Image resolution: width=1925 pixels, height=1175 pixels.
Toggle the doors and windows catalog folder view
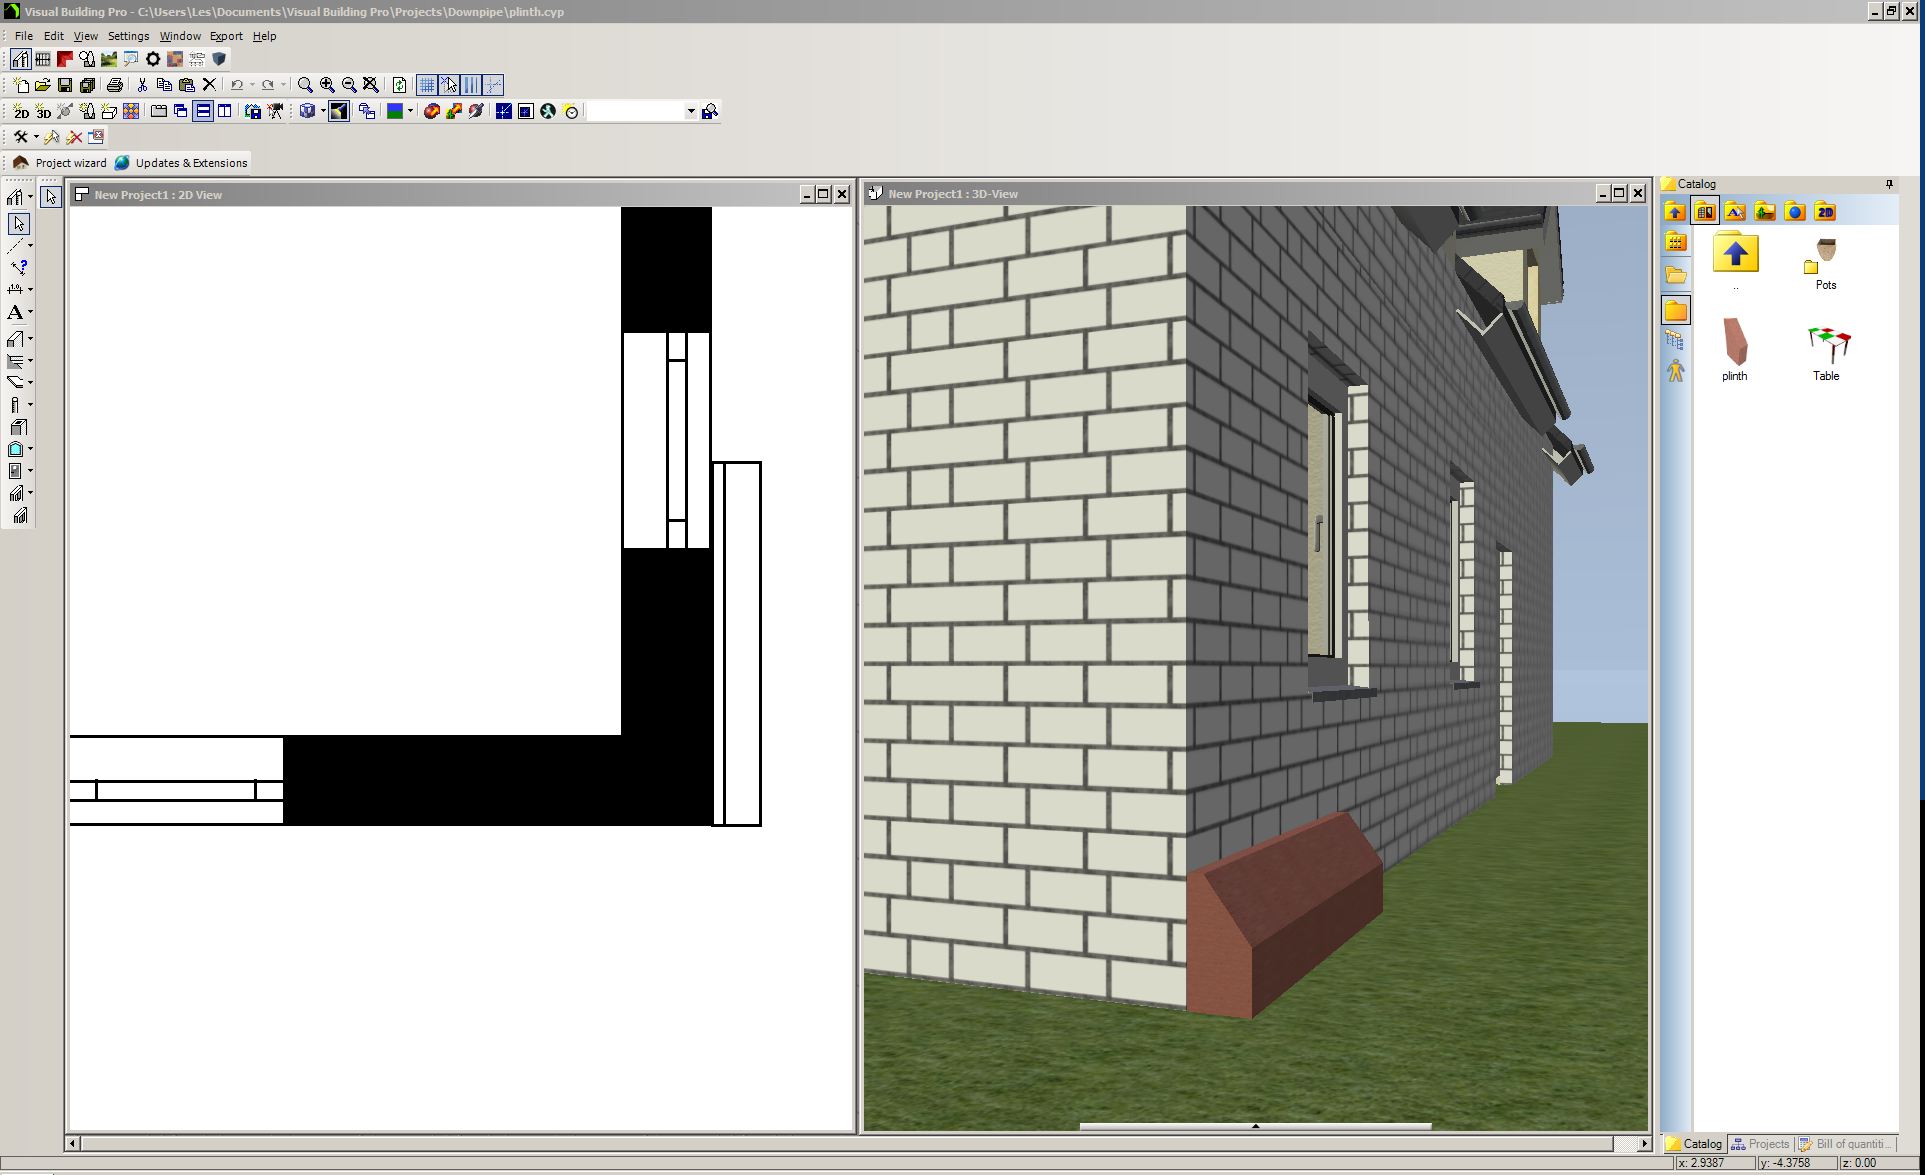coord(1705,212)
